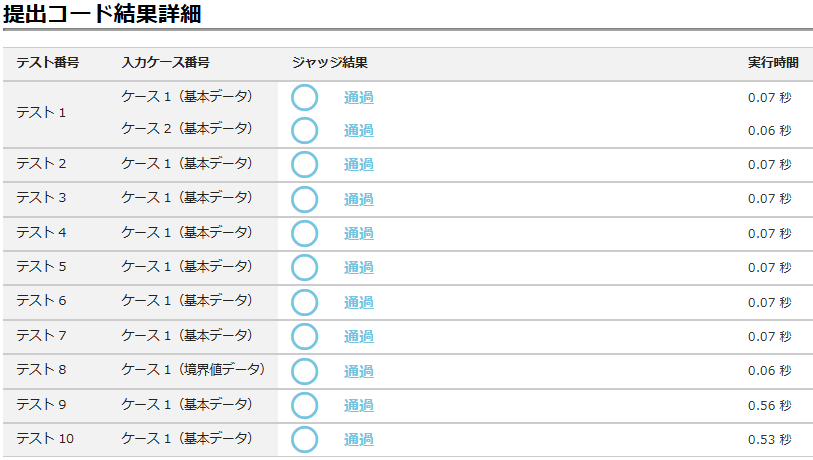Open the 通過 link for Test 7
This screenshot has height=460, width=813.
[x=358, y=336]
